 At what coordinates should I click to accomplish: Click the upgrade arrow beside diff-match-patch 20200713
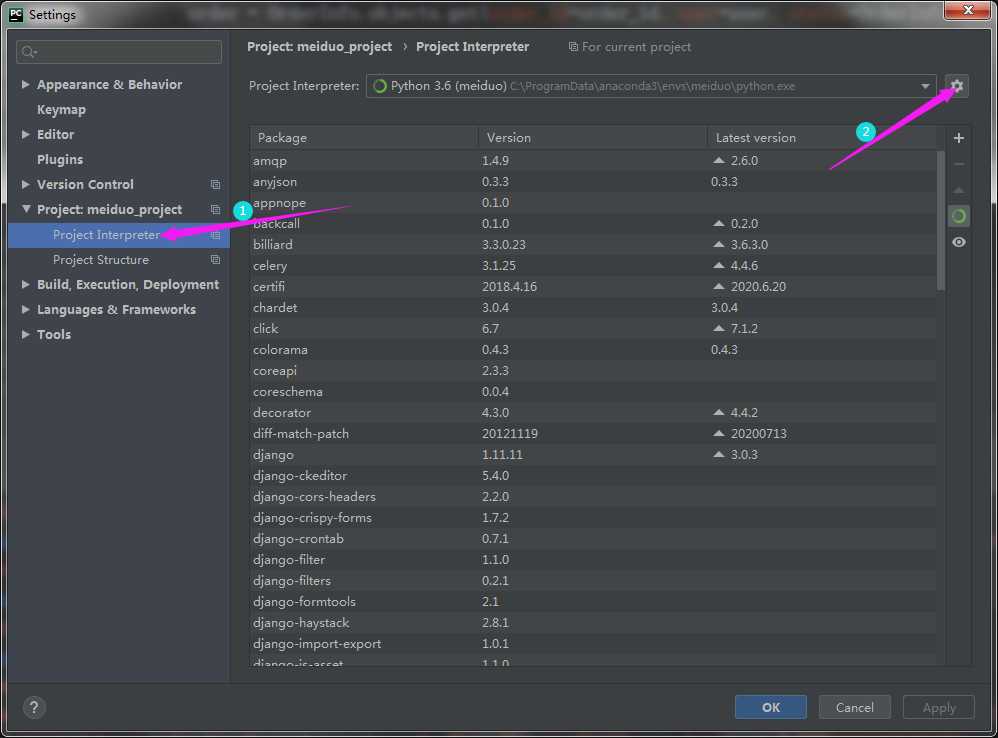[x=719, y=433]
